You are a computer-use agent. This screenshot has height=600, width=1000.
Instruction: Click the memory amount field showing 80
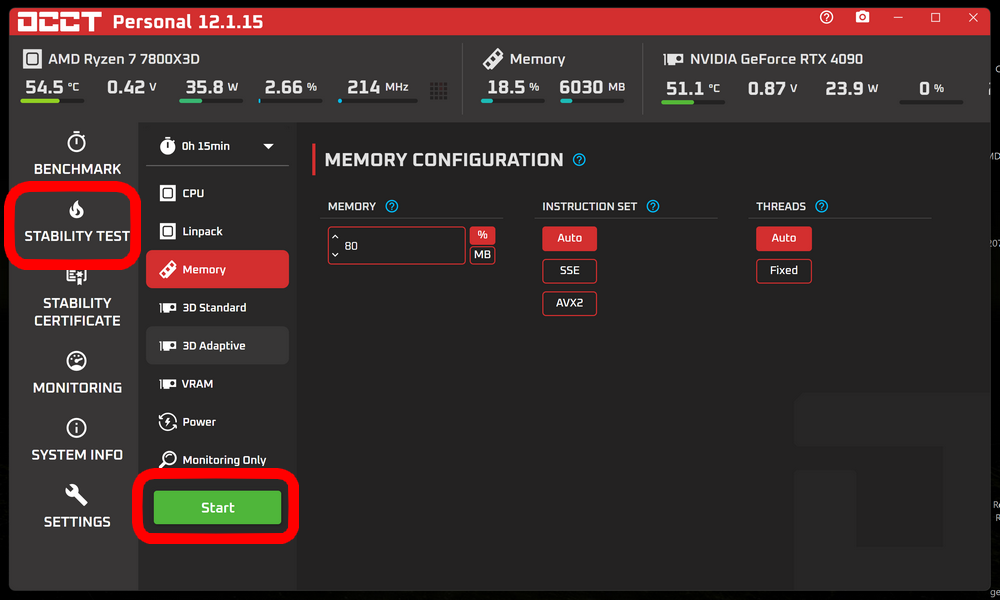point(397,245)
